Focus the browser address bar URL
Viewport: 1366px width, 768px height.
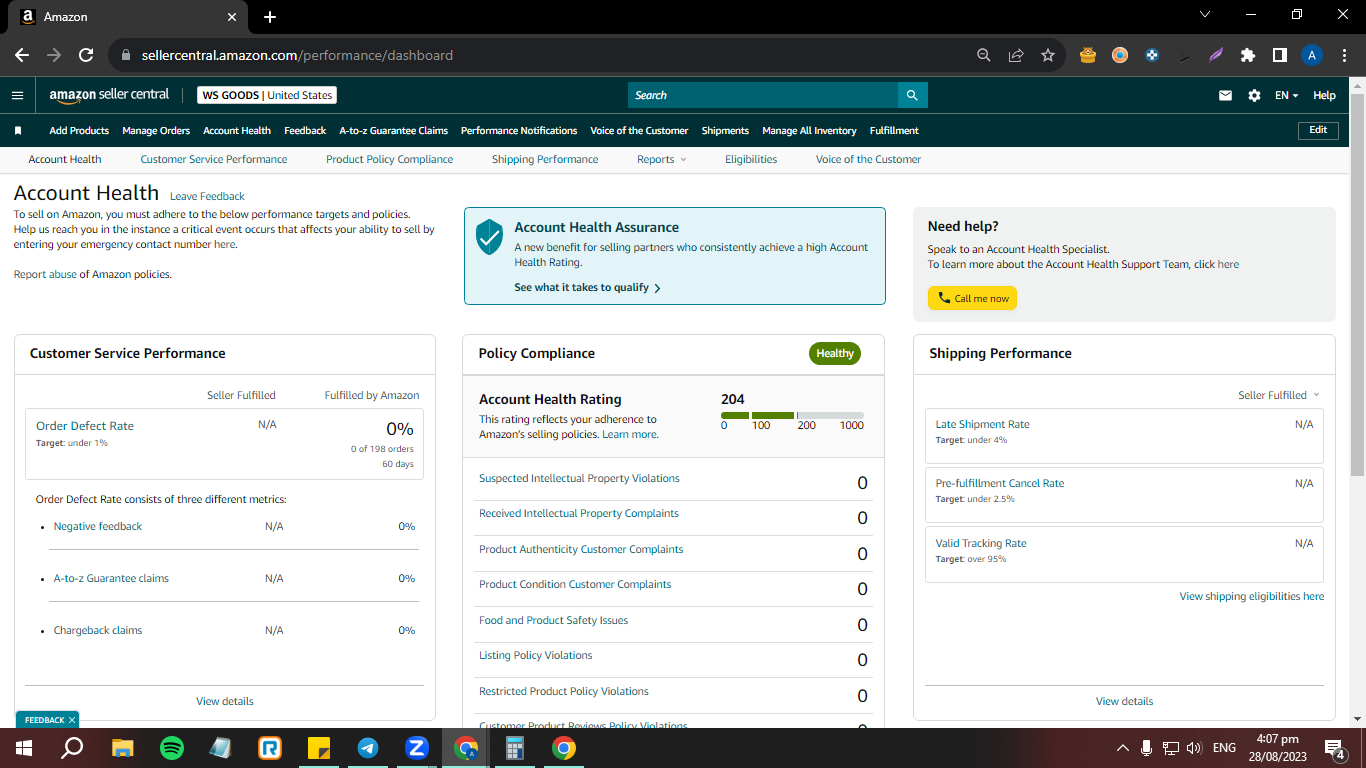[x=297, y=56]
